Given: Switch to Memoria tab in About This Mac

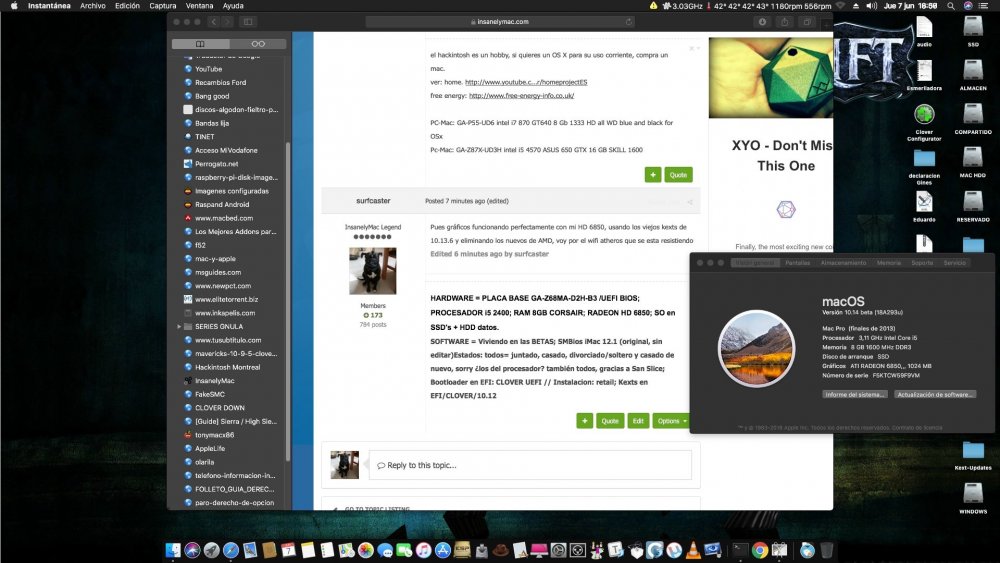Looking at the screenshot, I should pos(888,263).
